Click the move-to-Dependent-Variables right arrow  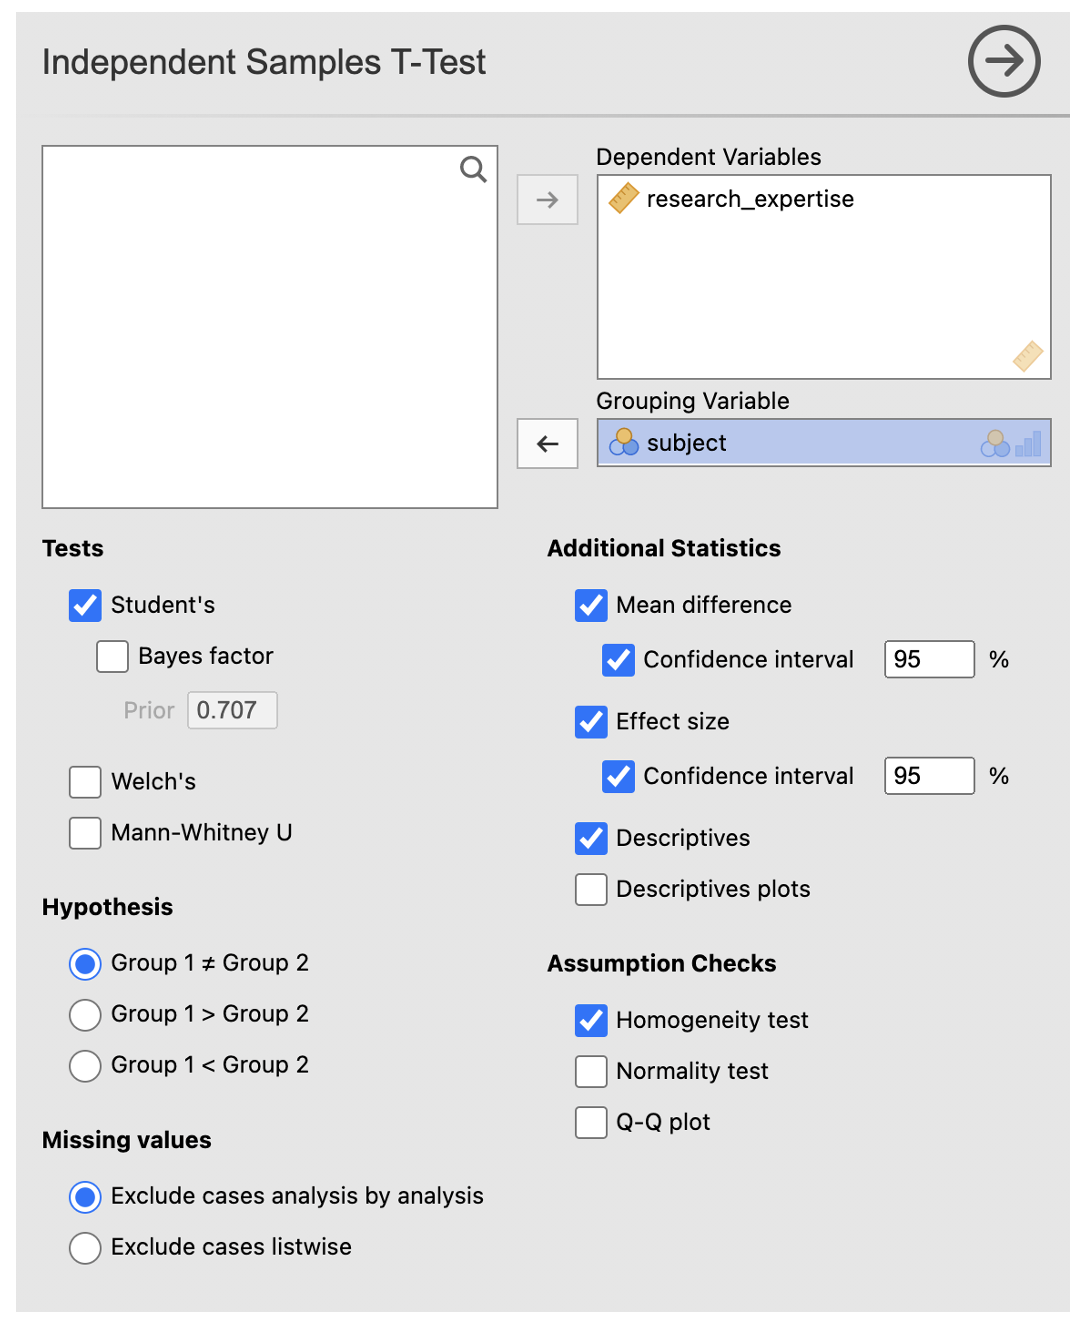(x=547, y=200)
